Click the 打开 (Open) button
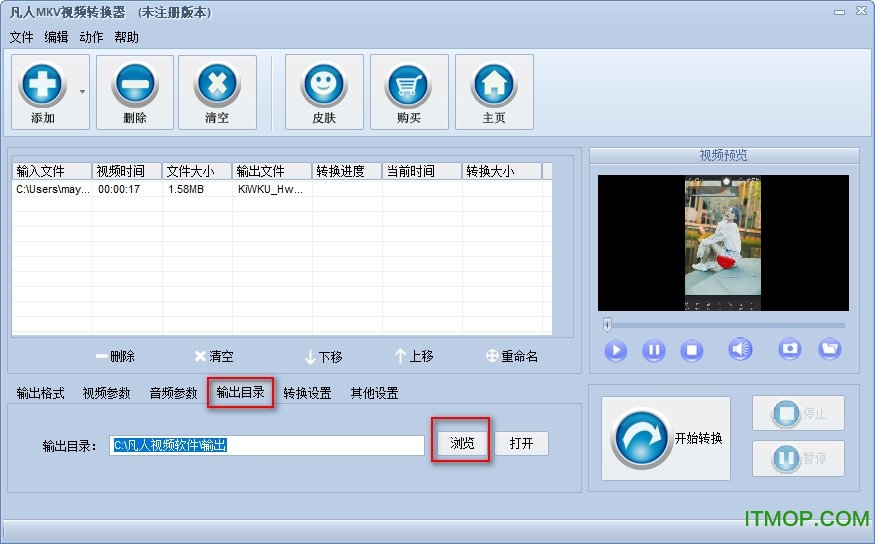 (521, 444)
